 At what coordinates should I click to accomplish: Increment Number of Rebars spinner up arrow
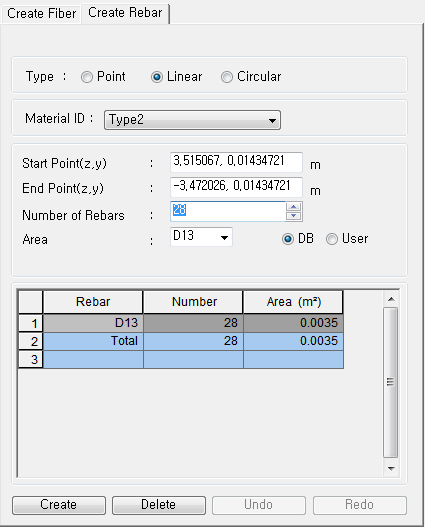(x=294, y=207)
